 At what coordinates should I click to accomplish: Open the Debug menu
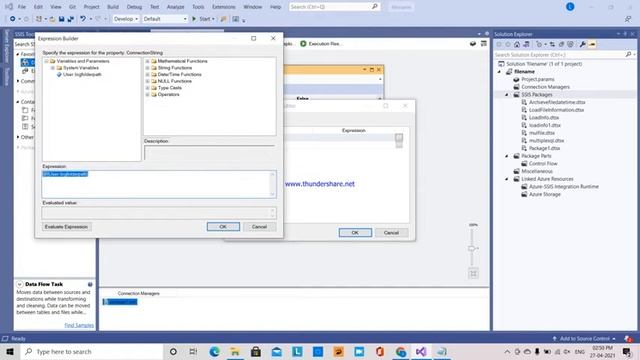[x=134, y=7]
